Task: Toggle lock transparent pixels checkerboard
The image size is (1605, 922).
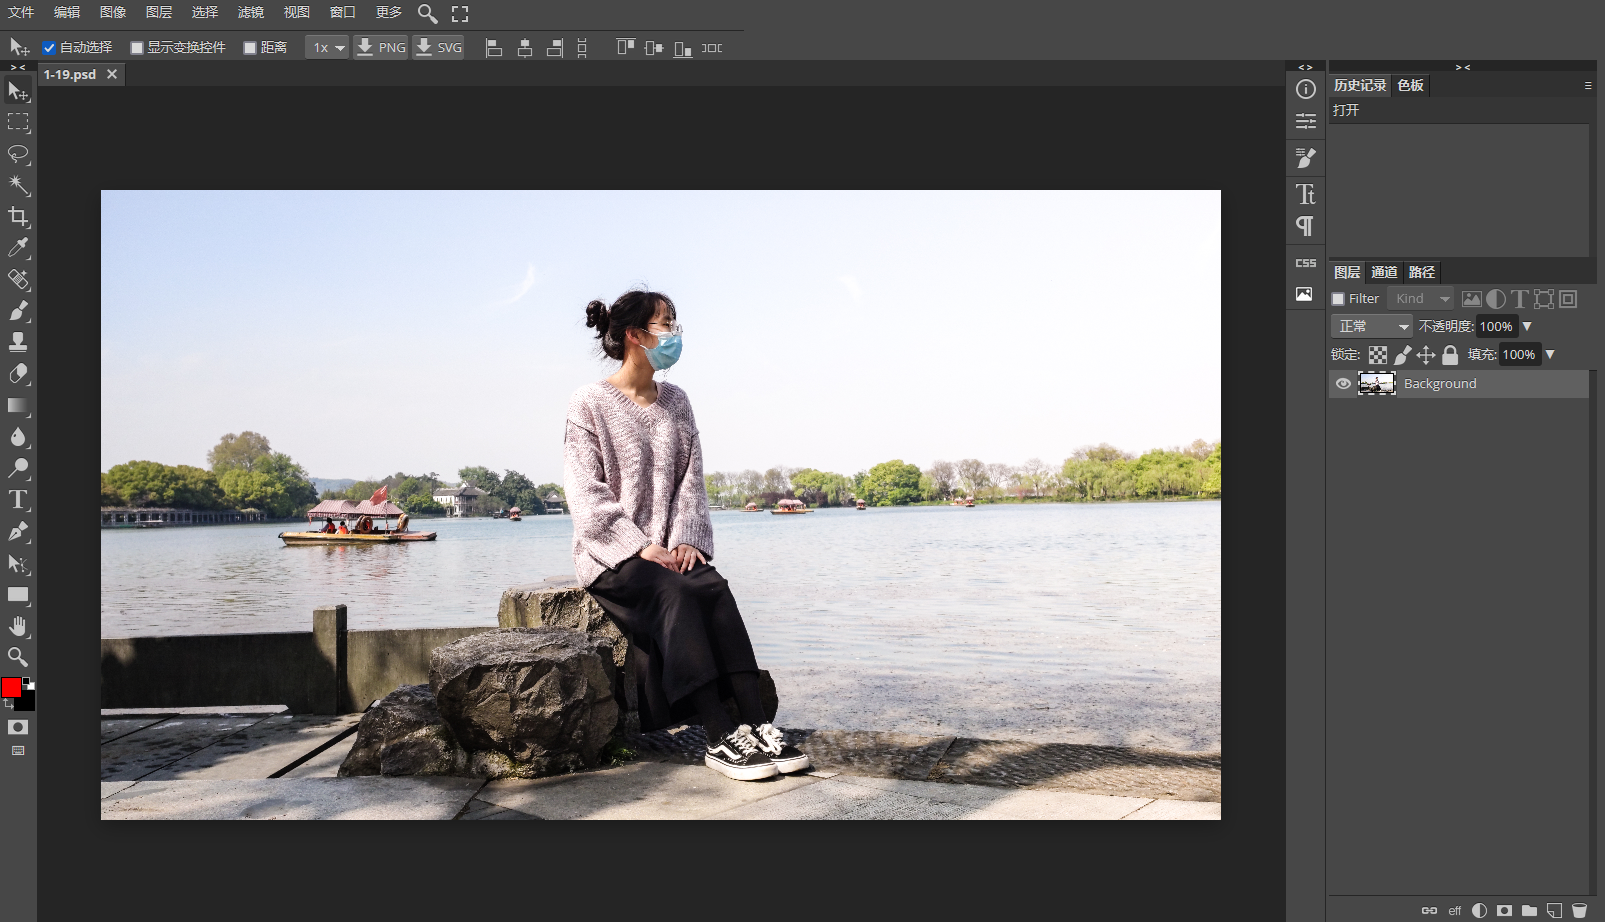Action: click(1378, 355)
